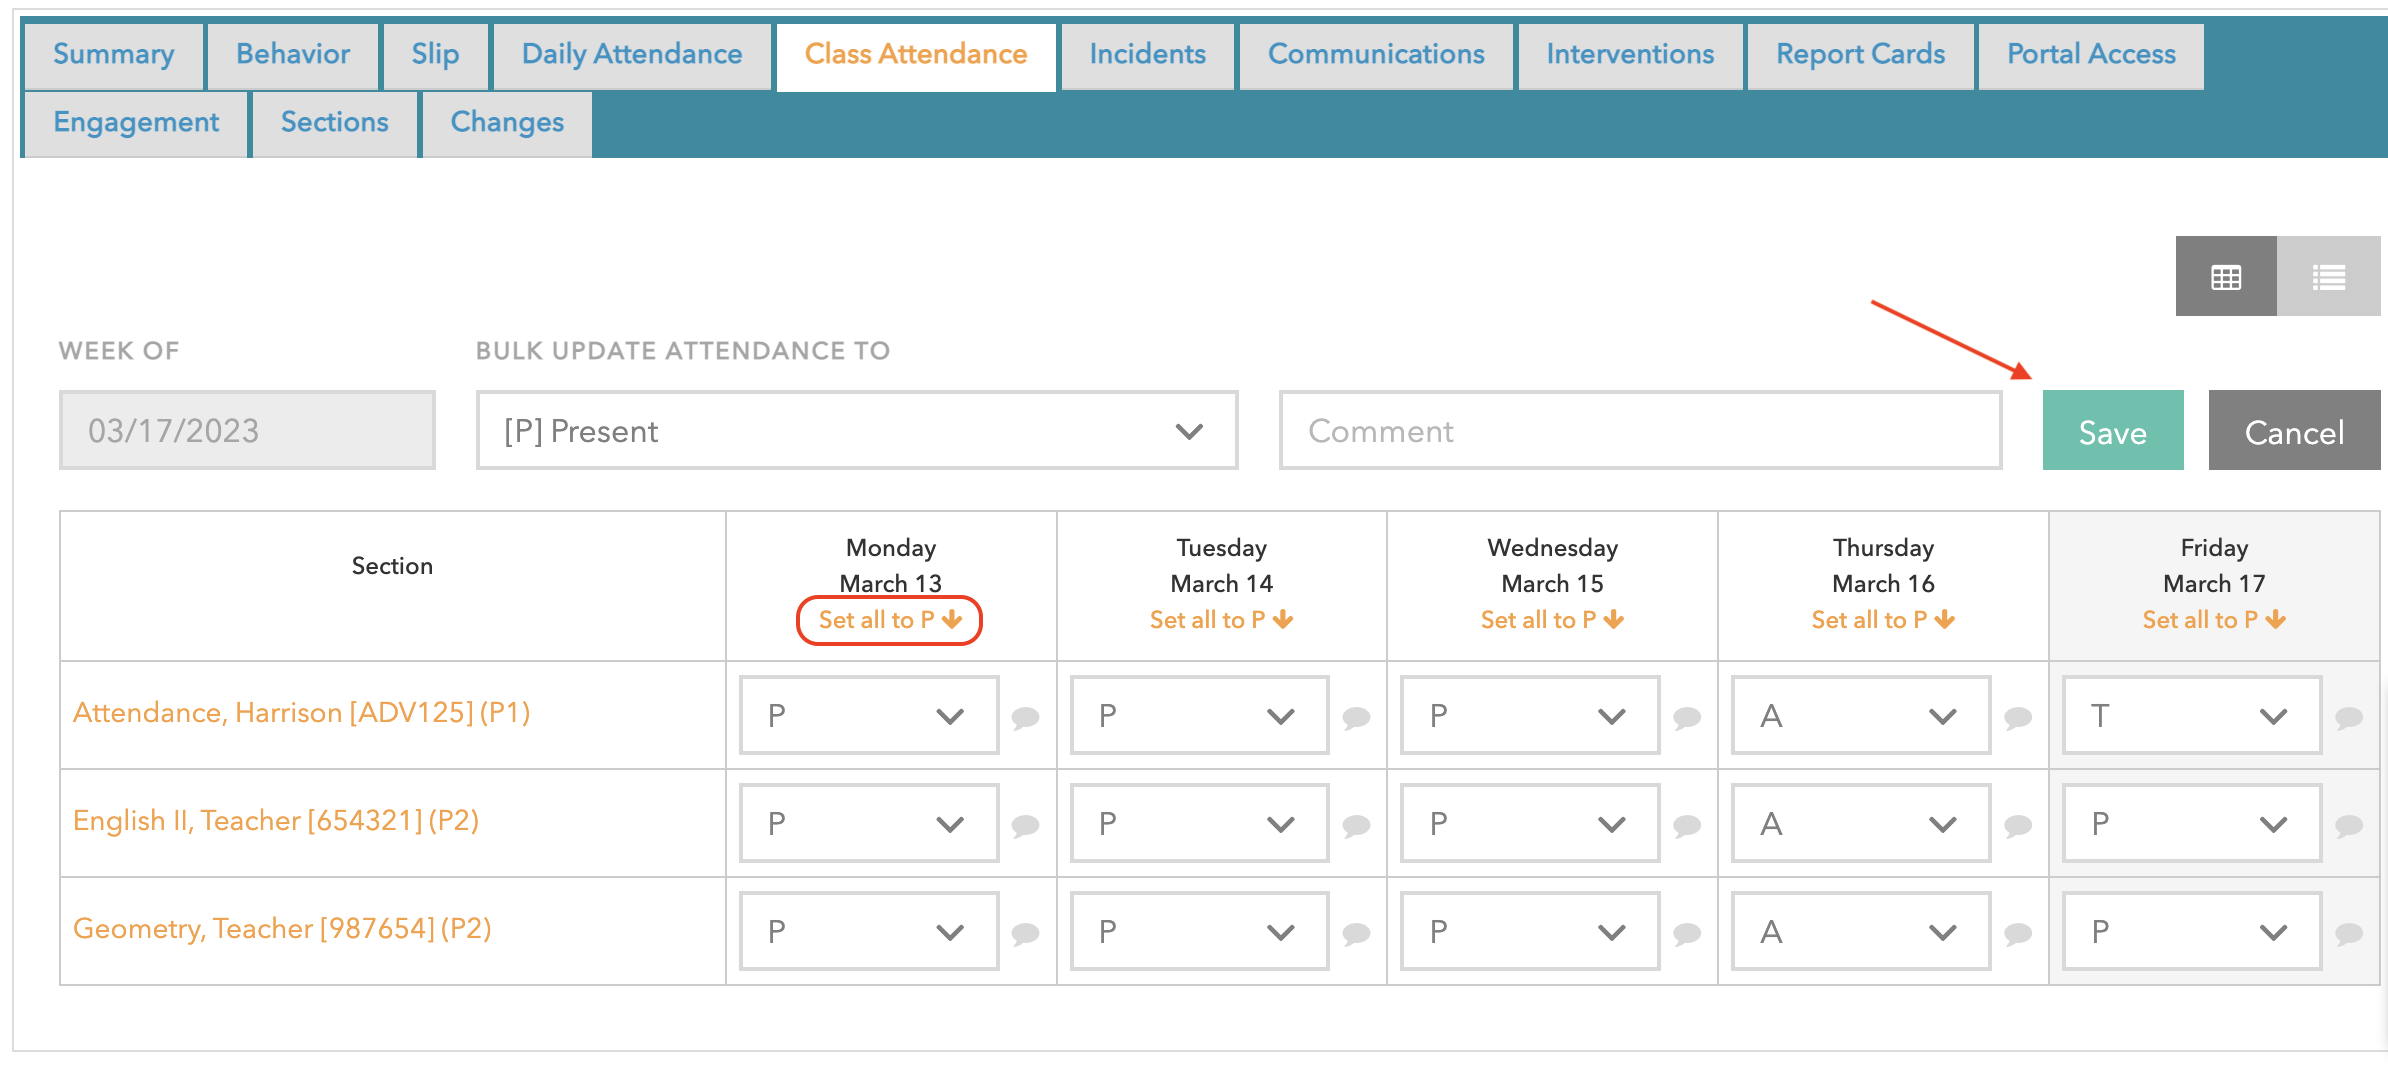Open the Report Cards tab
This screenshot has height=1082, width=2388.
click(1860, 54)
